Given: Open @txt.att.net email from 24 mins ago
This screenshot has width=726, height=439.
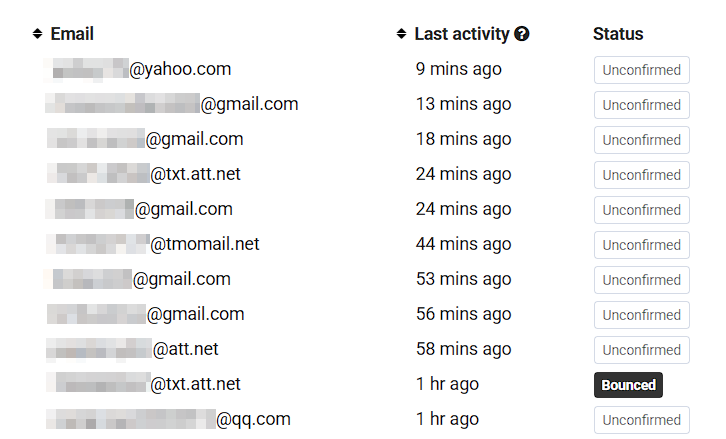Looking at the screenshot, I should [144, 174].
